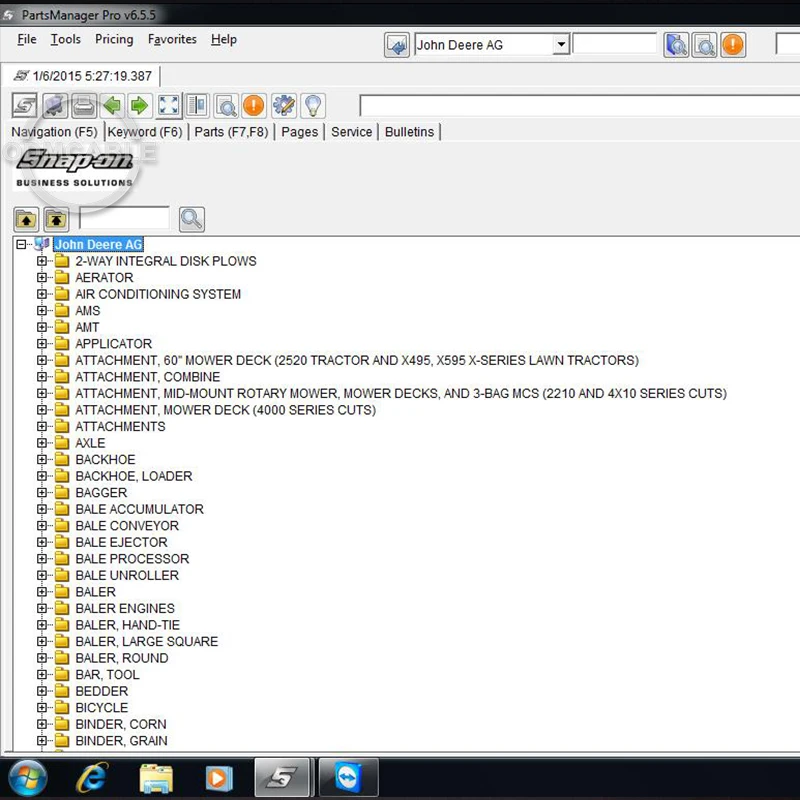Select the AMT tree item
The image size is (800, 800).
[x=87, y=327]
